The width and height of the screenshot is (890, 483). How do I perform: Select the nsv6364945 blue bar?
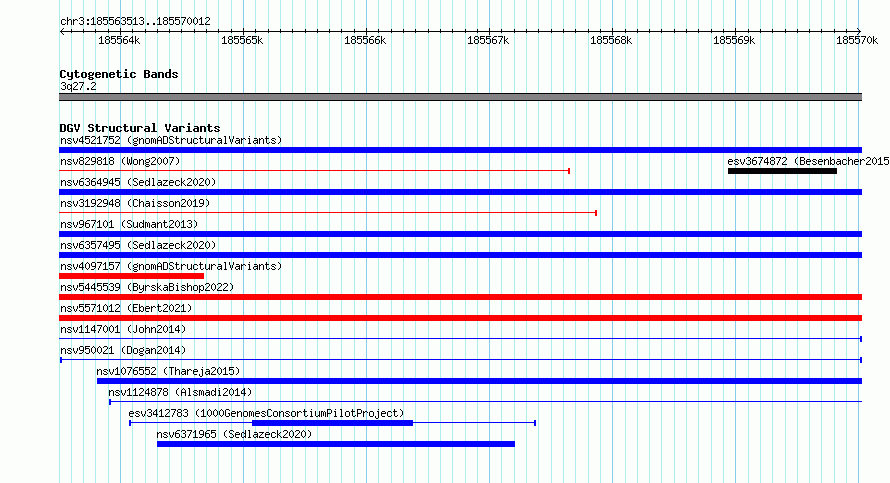click(x=460, y=192)
